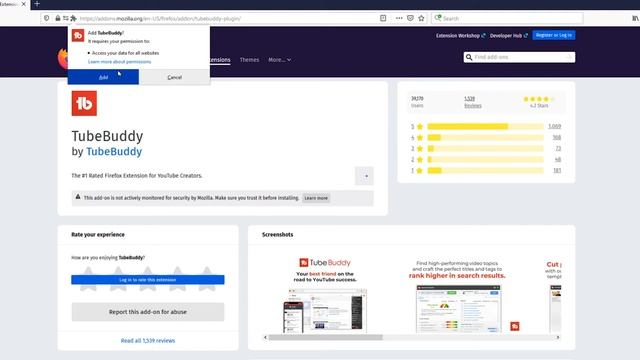This screenshot has width=640, height=360.
Task: Click the permissions icon in address bar
Action: click(66, 18)
